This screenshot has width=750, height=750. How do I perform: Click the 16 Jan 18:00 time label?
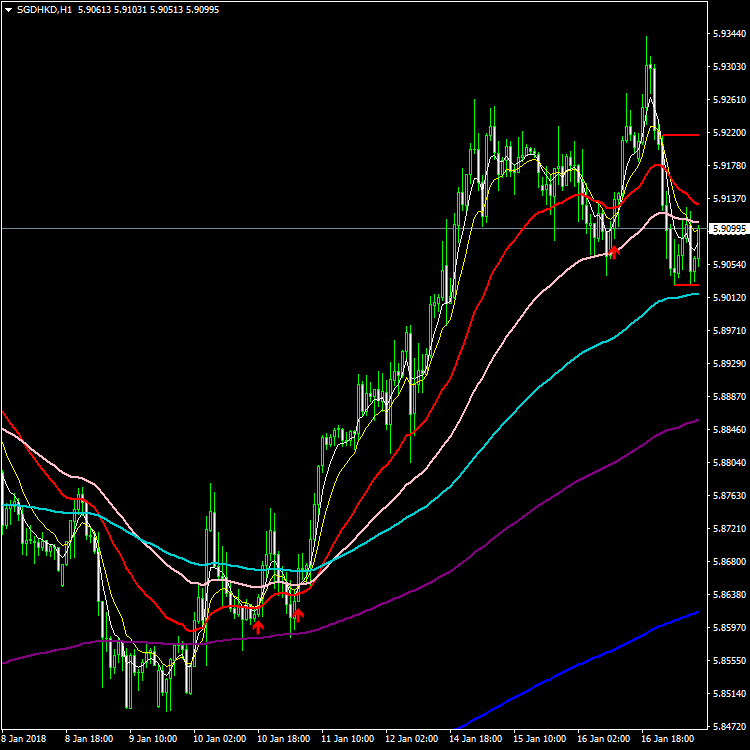pos(668,739)
